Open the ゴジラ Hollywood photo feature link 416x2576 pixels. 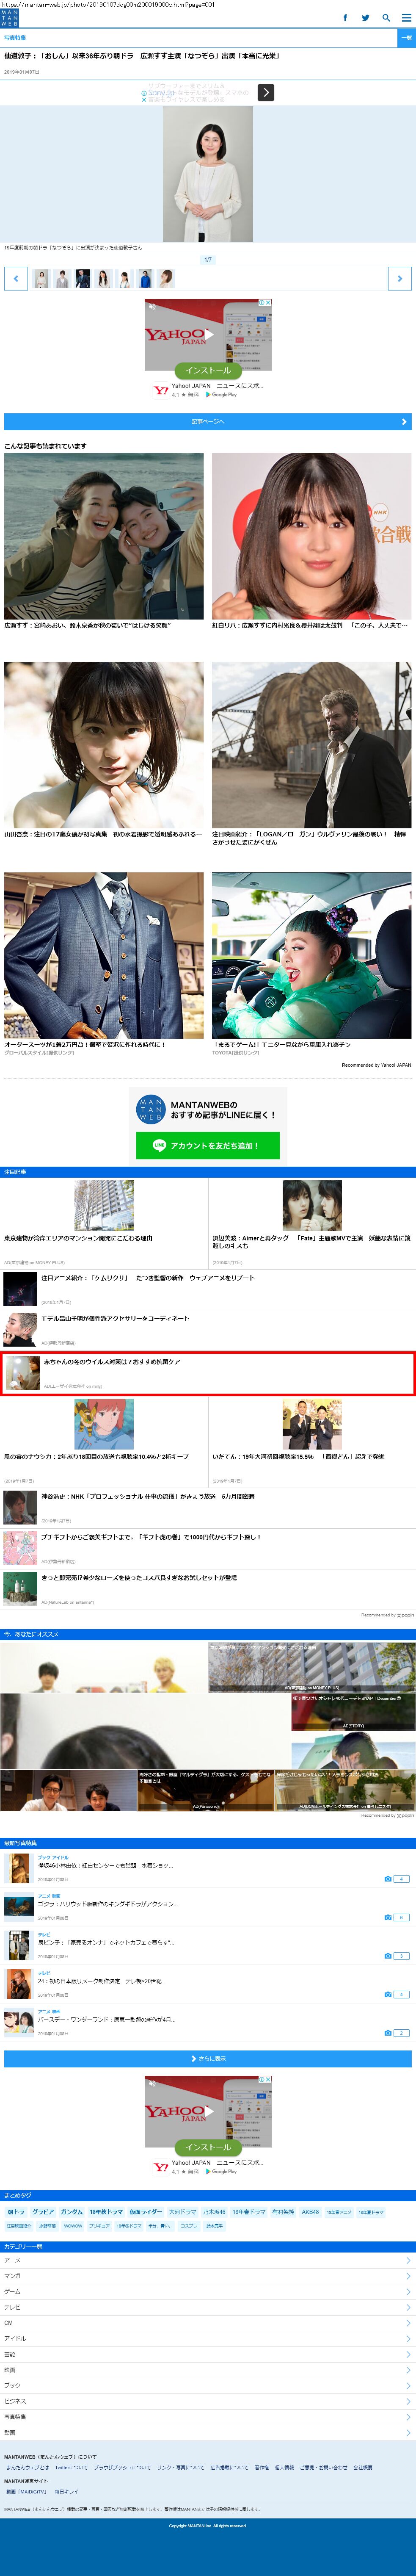click(x=108, y=1904)
